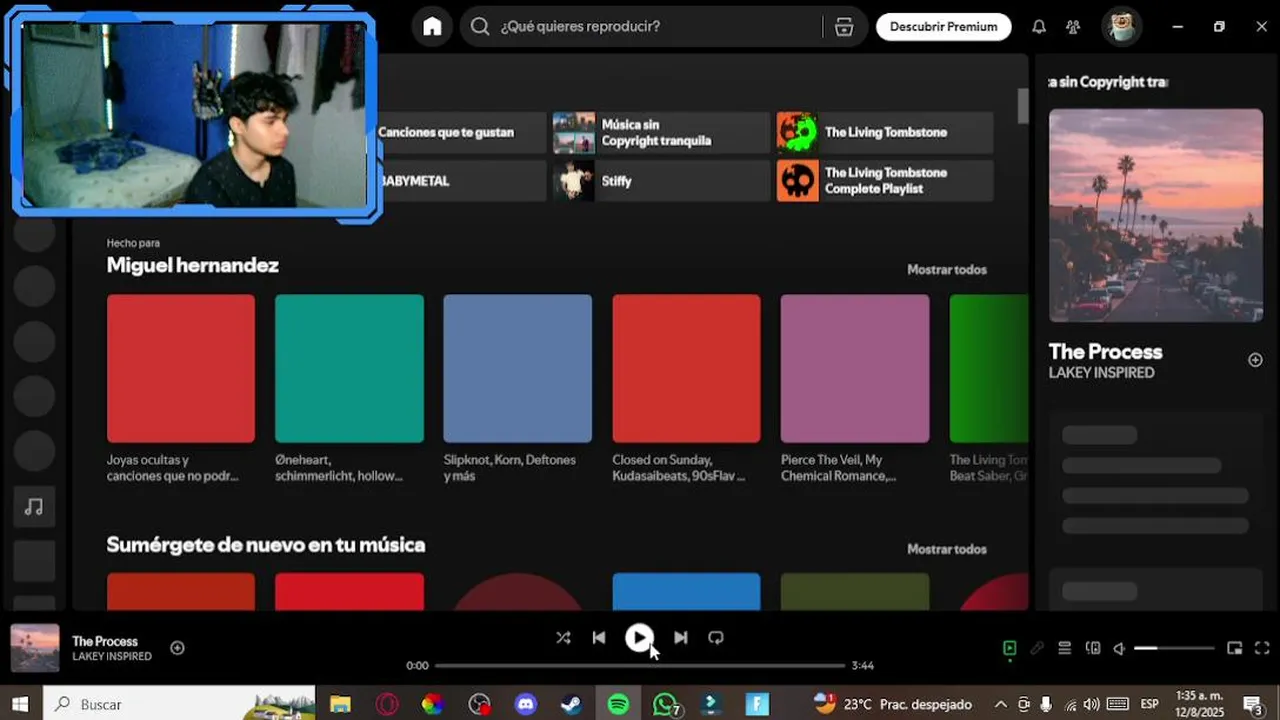Open Windows Start menu

pyautogui.click(x=19, y=704)
